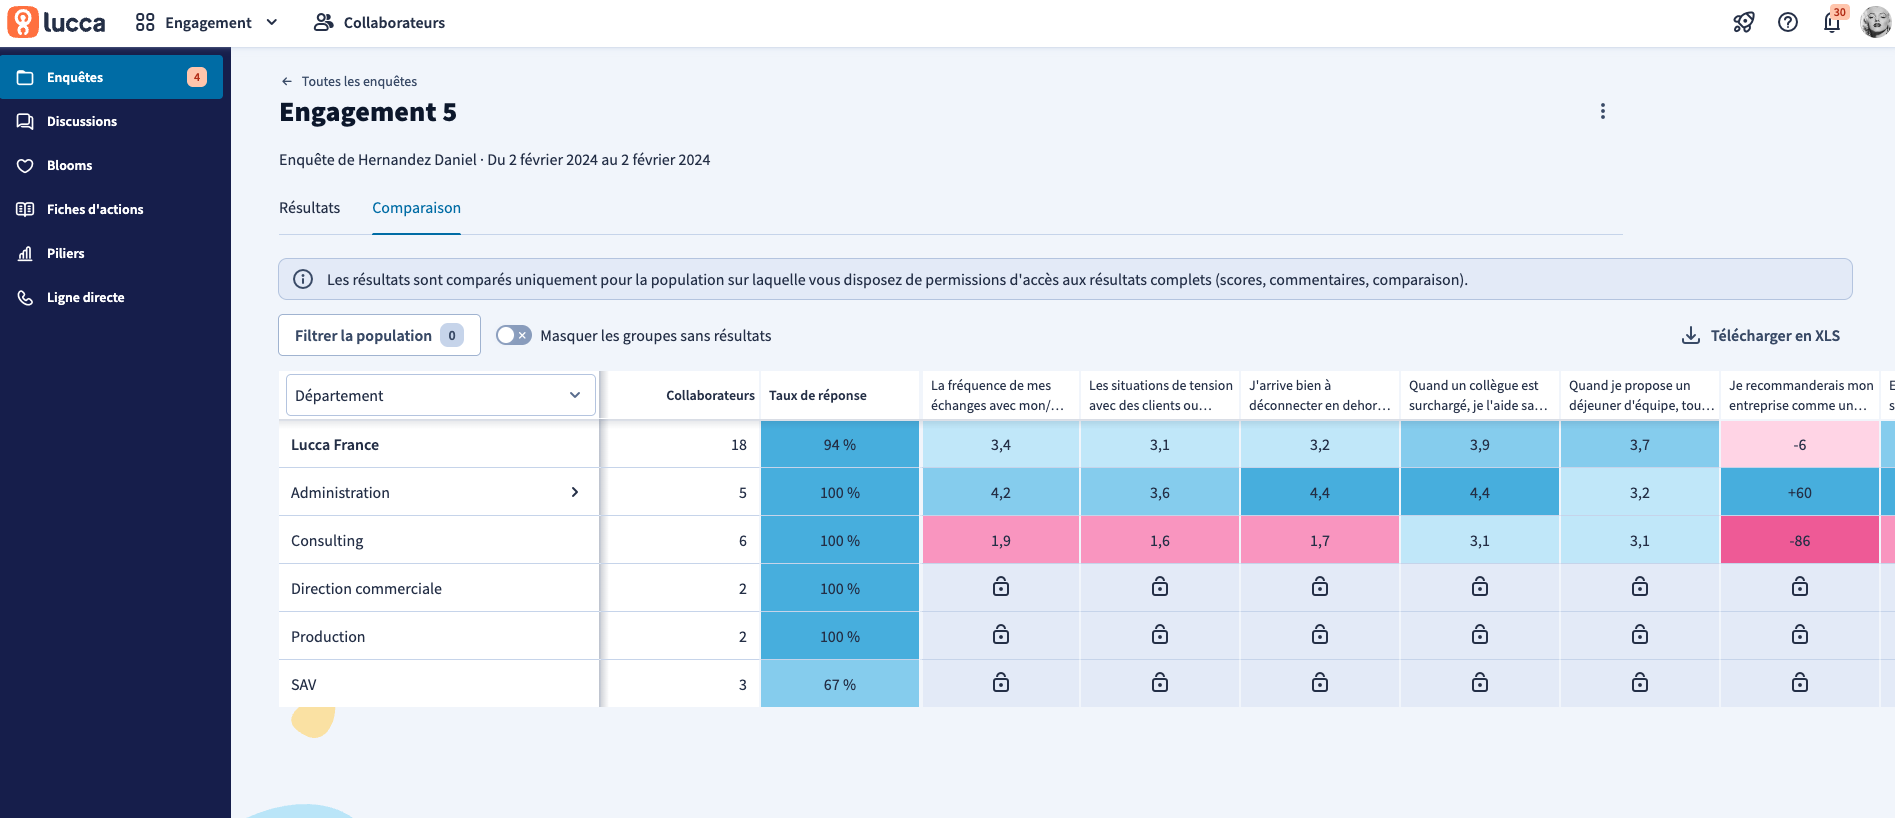
Task: Click the Enquêtes badge showing 4
Action: tap(197, 77)
